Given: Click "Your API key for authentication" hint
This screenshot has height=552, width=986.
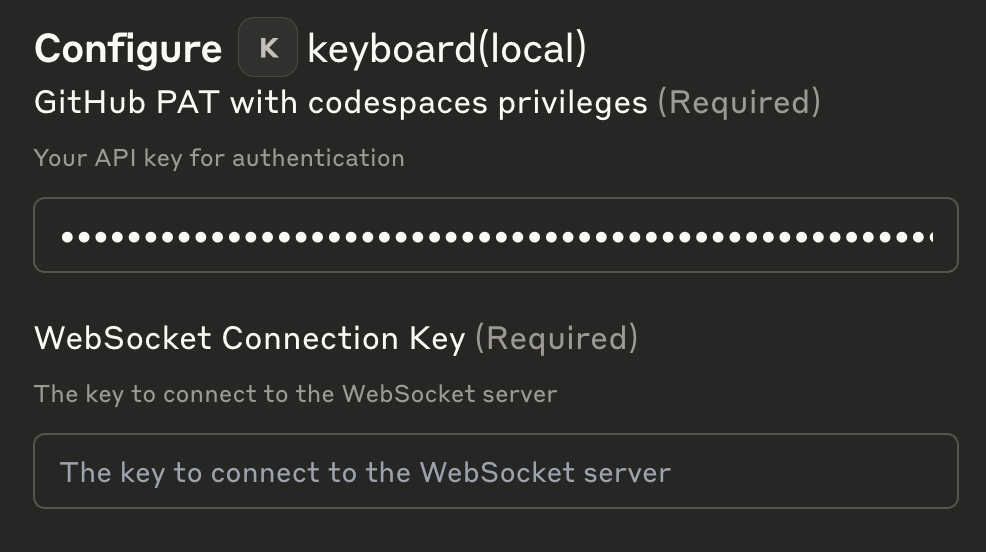Looking at the screenshot, I should point(219,158).
